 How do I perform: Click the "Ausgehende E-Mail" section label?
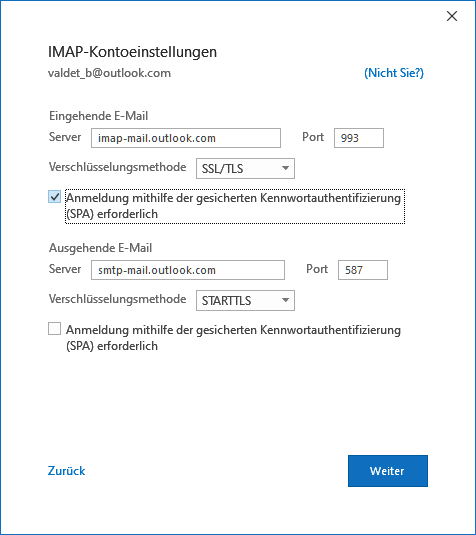(x=101, y=248)
